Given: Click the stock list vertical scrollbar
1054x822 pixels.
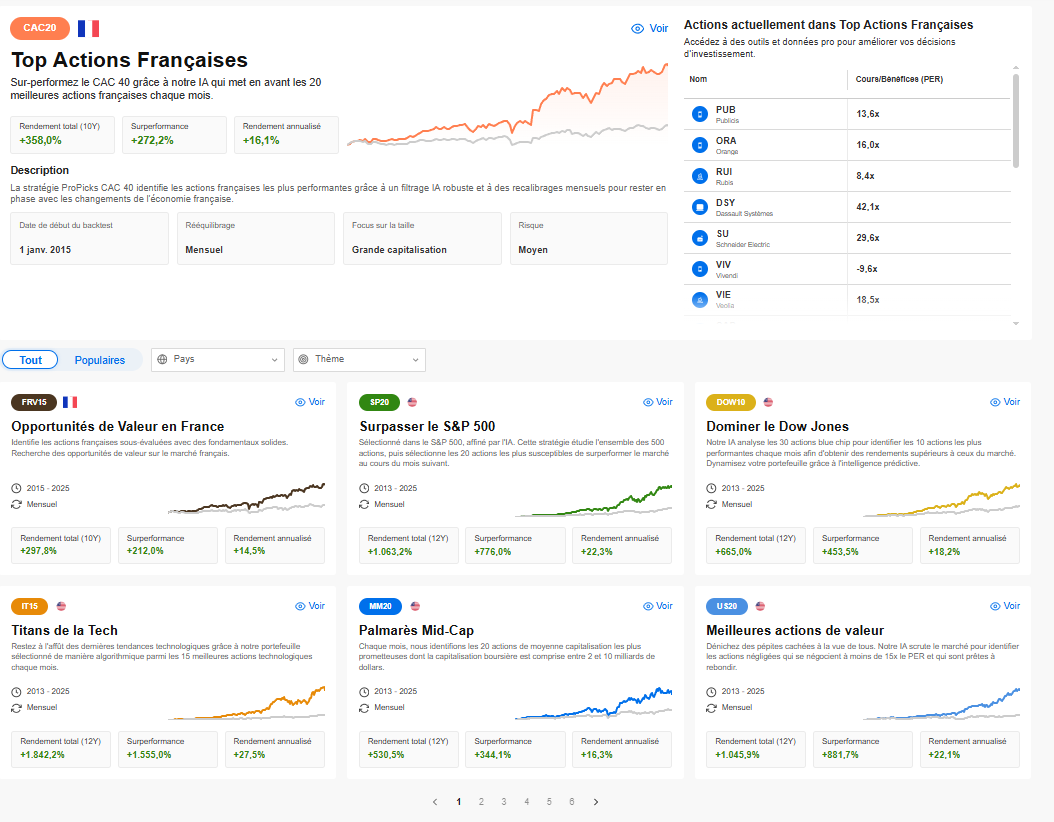Looking at the screenshot, I should click(x=1016, y=121).
